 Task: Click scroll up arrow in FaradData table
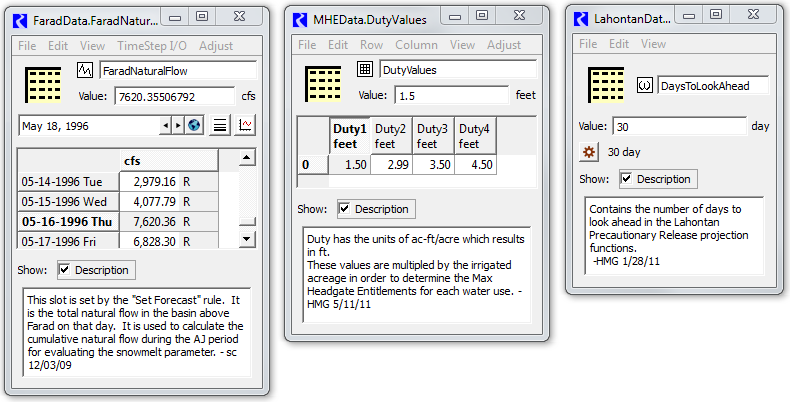[x=247, y=158]
